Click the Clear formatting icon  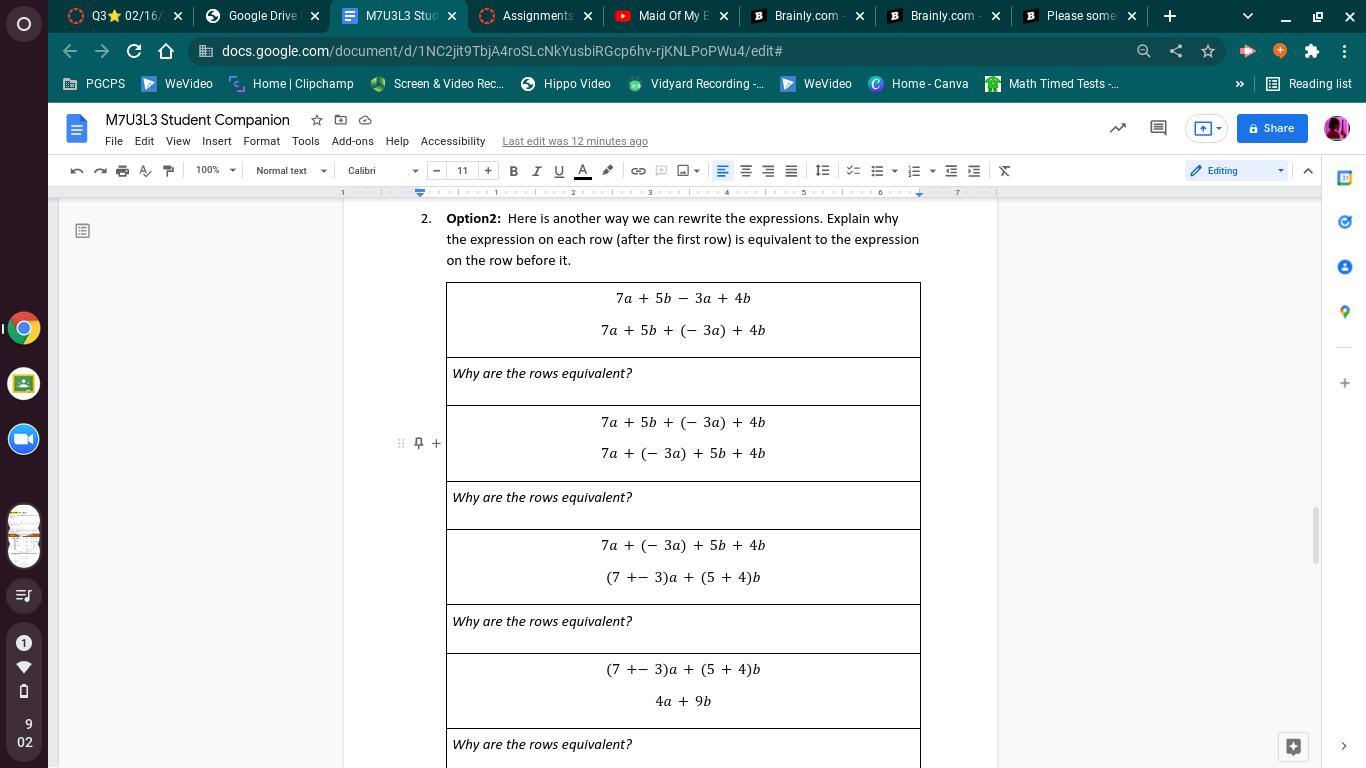1005,171
